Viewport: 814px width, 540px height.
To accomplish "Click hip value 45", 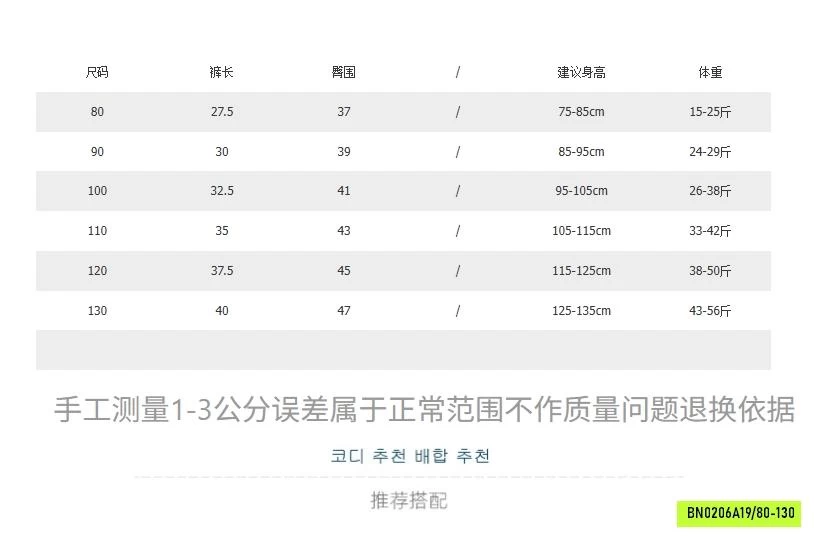I will click(x=344, y=271).
